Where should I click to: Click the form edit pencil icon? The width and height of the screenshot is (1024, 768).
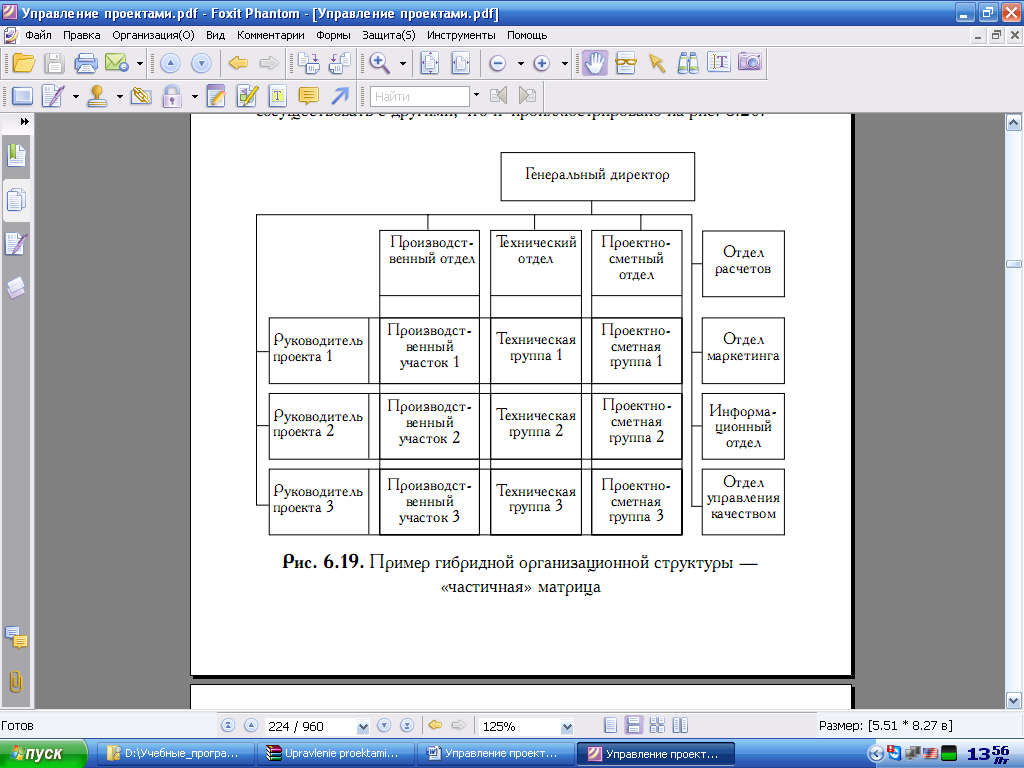coord(247,97)
